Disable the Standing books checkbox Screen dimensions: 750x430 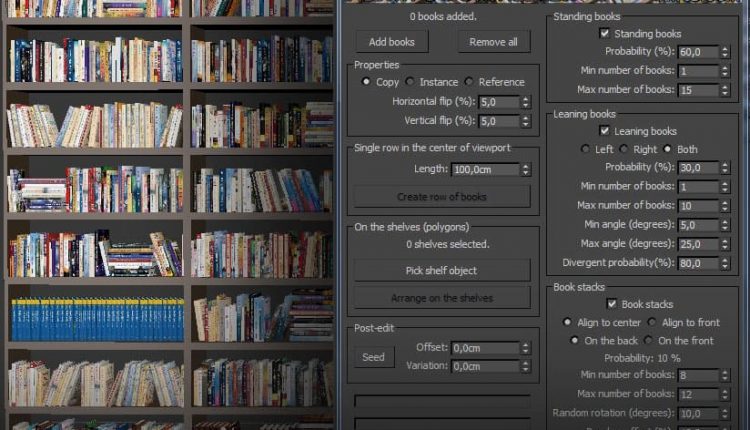pos(605,34)
